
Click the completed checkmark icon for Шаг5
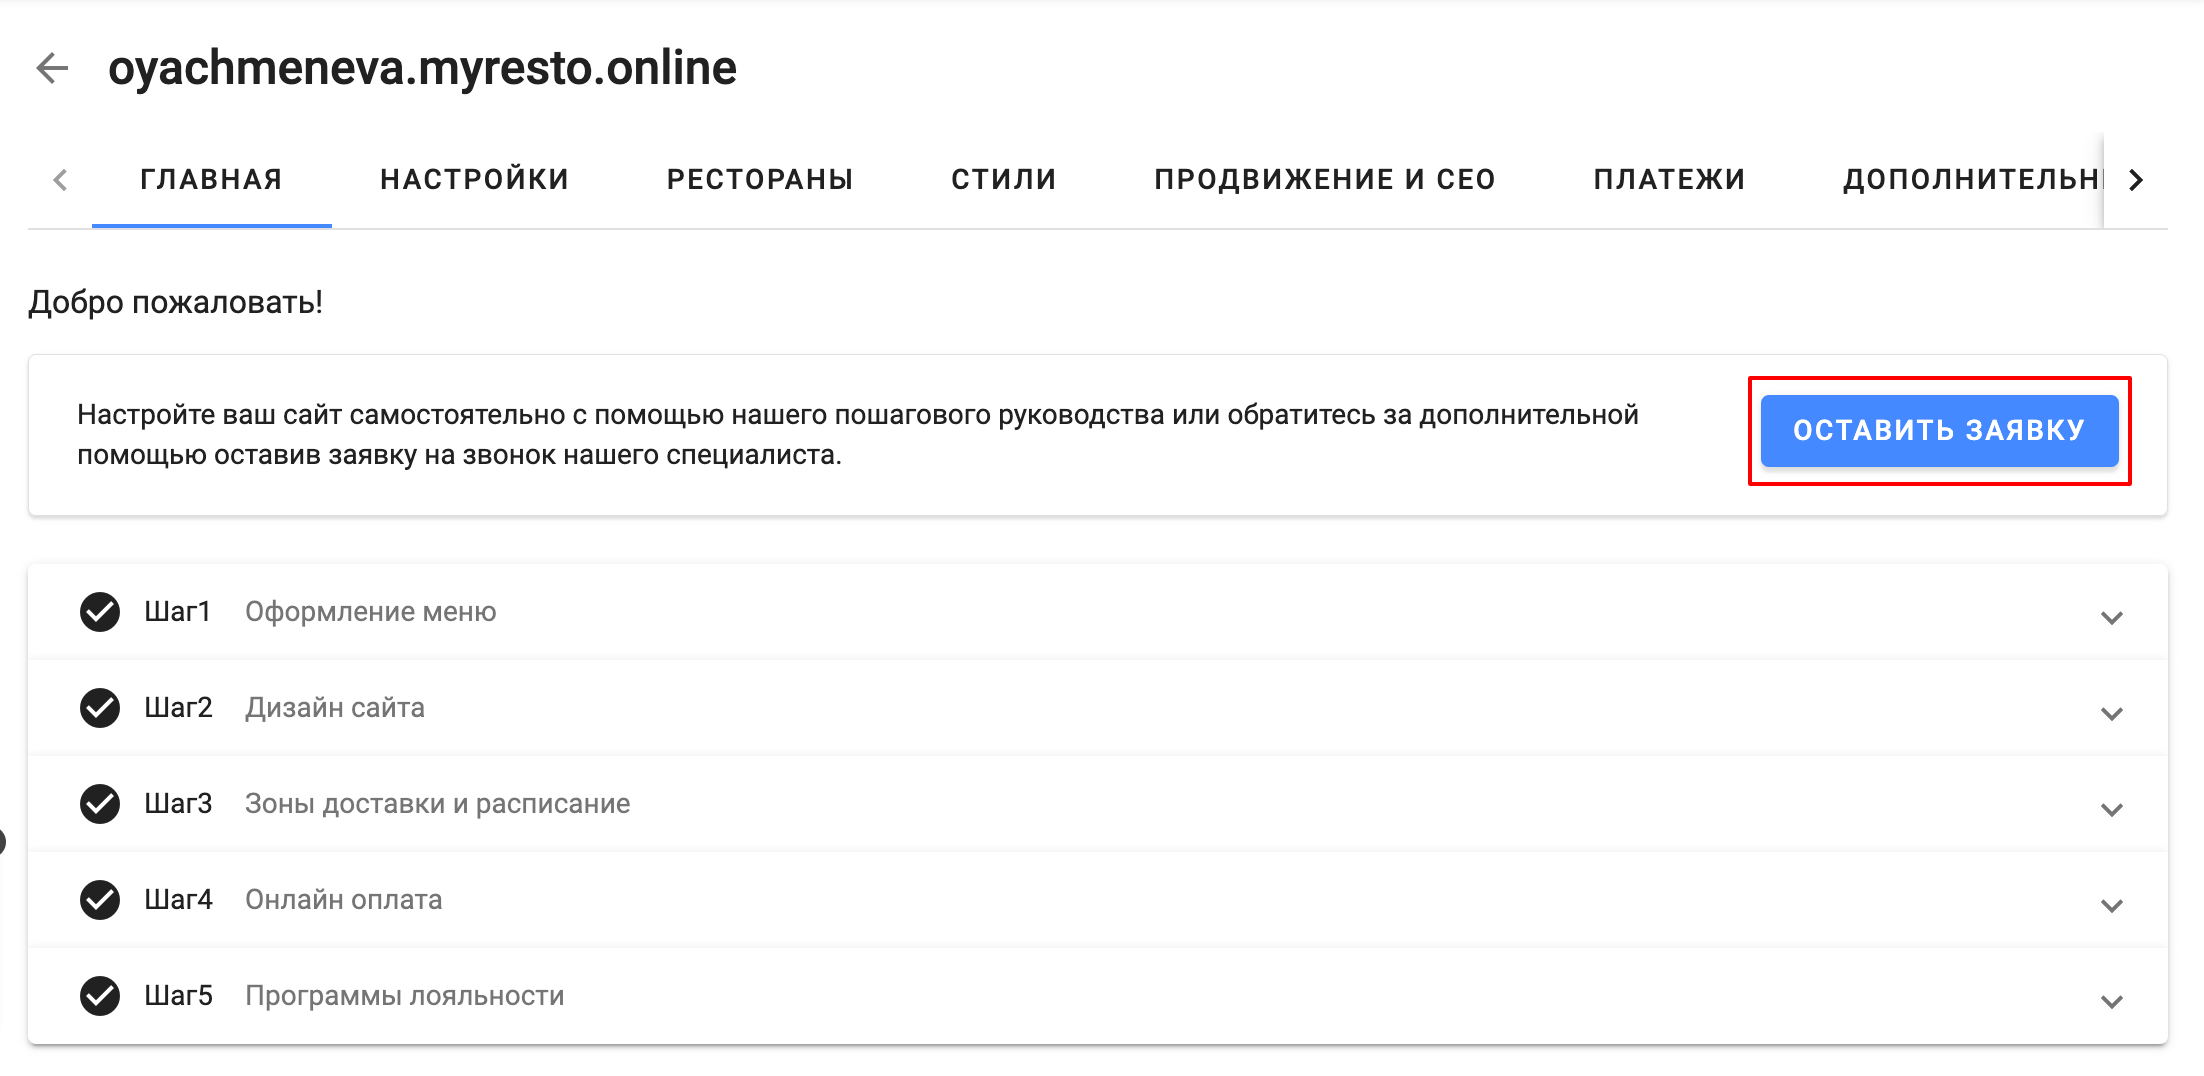click(x=99, y=995)
